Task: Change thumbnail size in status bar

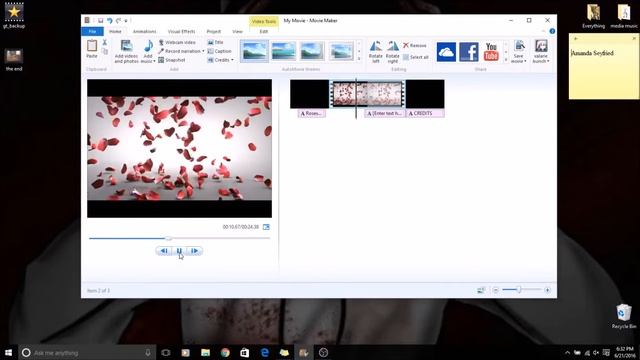Action: point(481,290)
